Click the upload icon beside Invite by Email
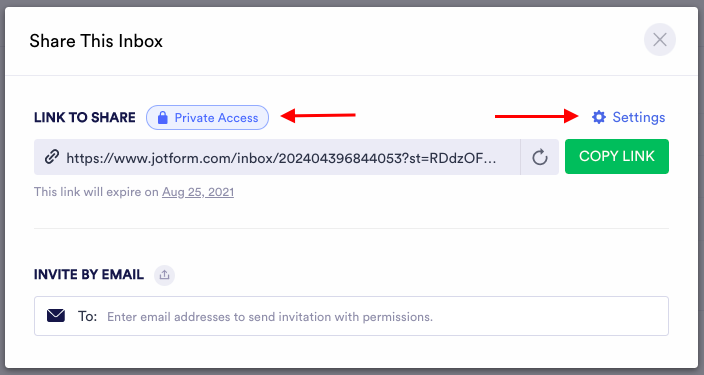The height and width of the screenshot is (375, 704). 164,275
